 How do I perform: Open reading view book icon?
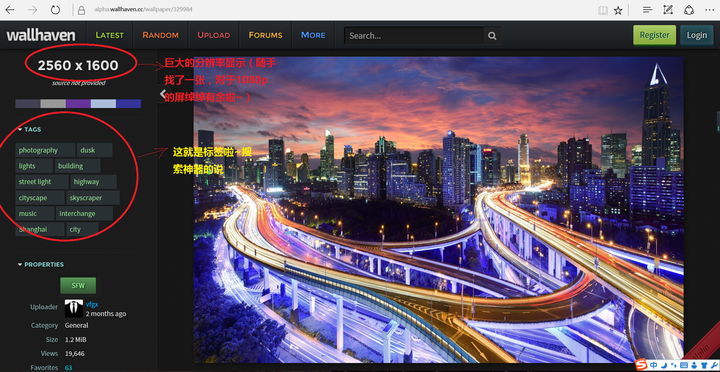click(x=603, y=10)
